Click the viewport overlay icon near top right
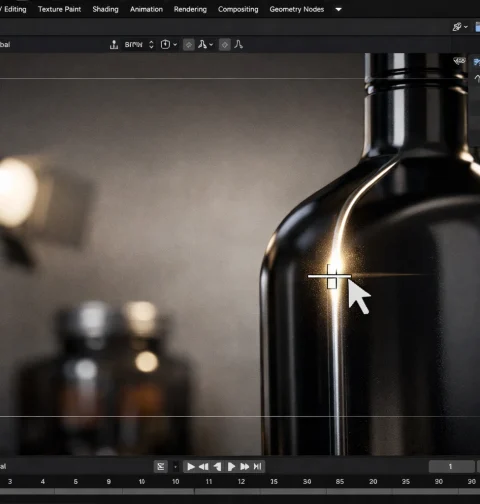Image resolution: width=480 pixels, height=504 pixels. tap(459, 61)
